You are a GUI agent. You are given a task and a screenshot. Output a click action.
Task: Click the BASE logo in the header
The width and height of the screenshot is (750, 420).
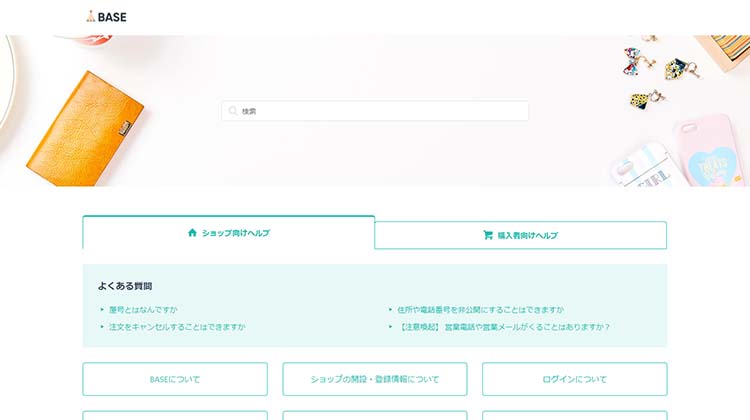pyautogui.click(x=106, y=17)
